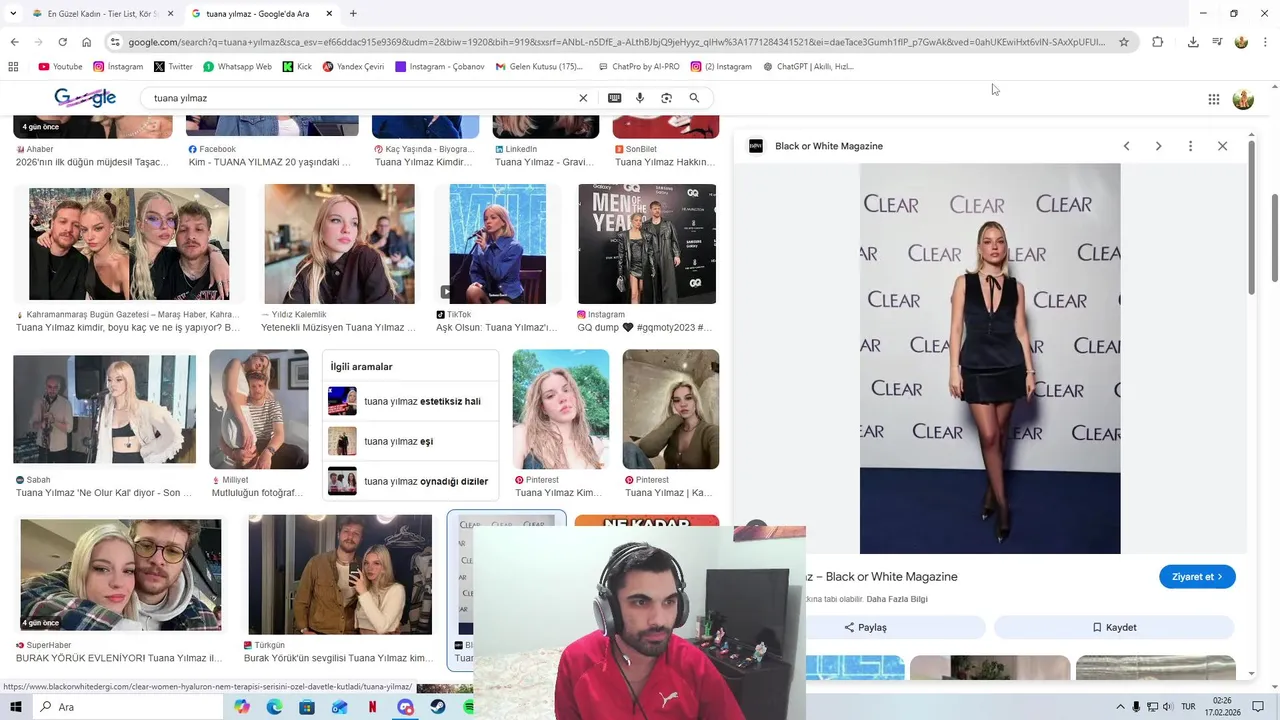Search by image with Google Lens icon
The image size is (1280, 720).
[666, 98]
